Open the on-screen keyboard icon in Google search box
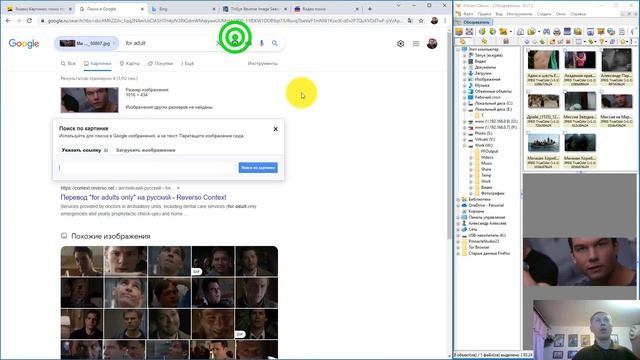 pyautogui.click(x=249, y=43)
